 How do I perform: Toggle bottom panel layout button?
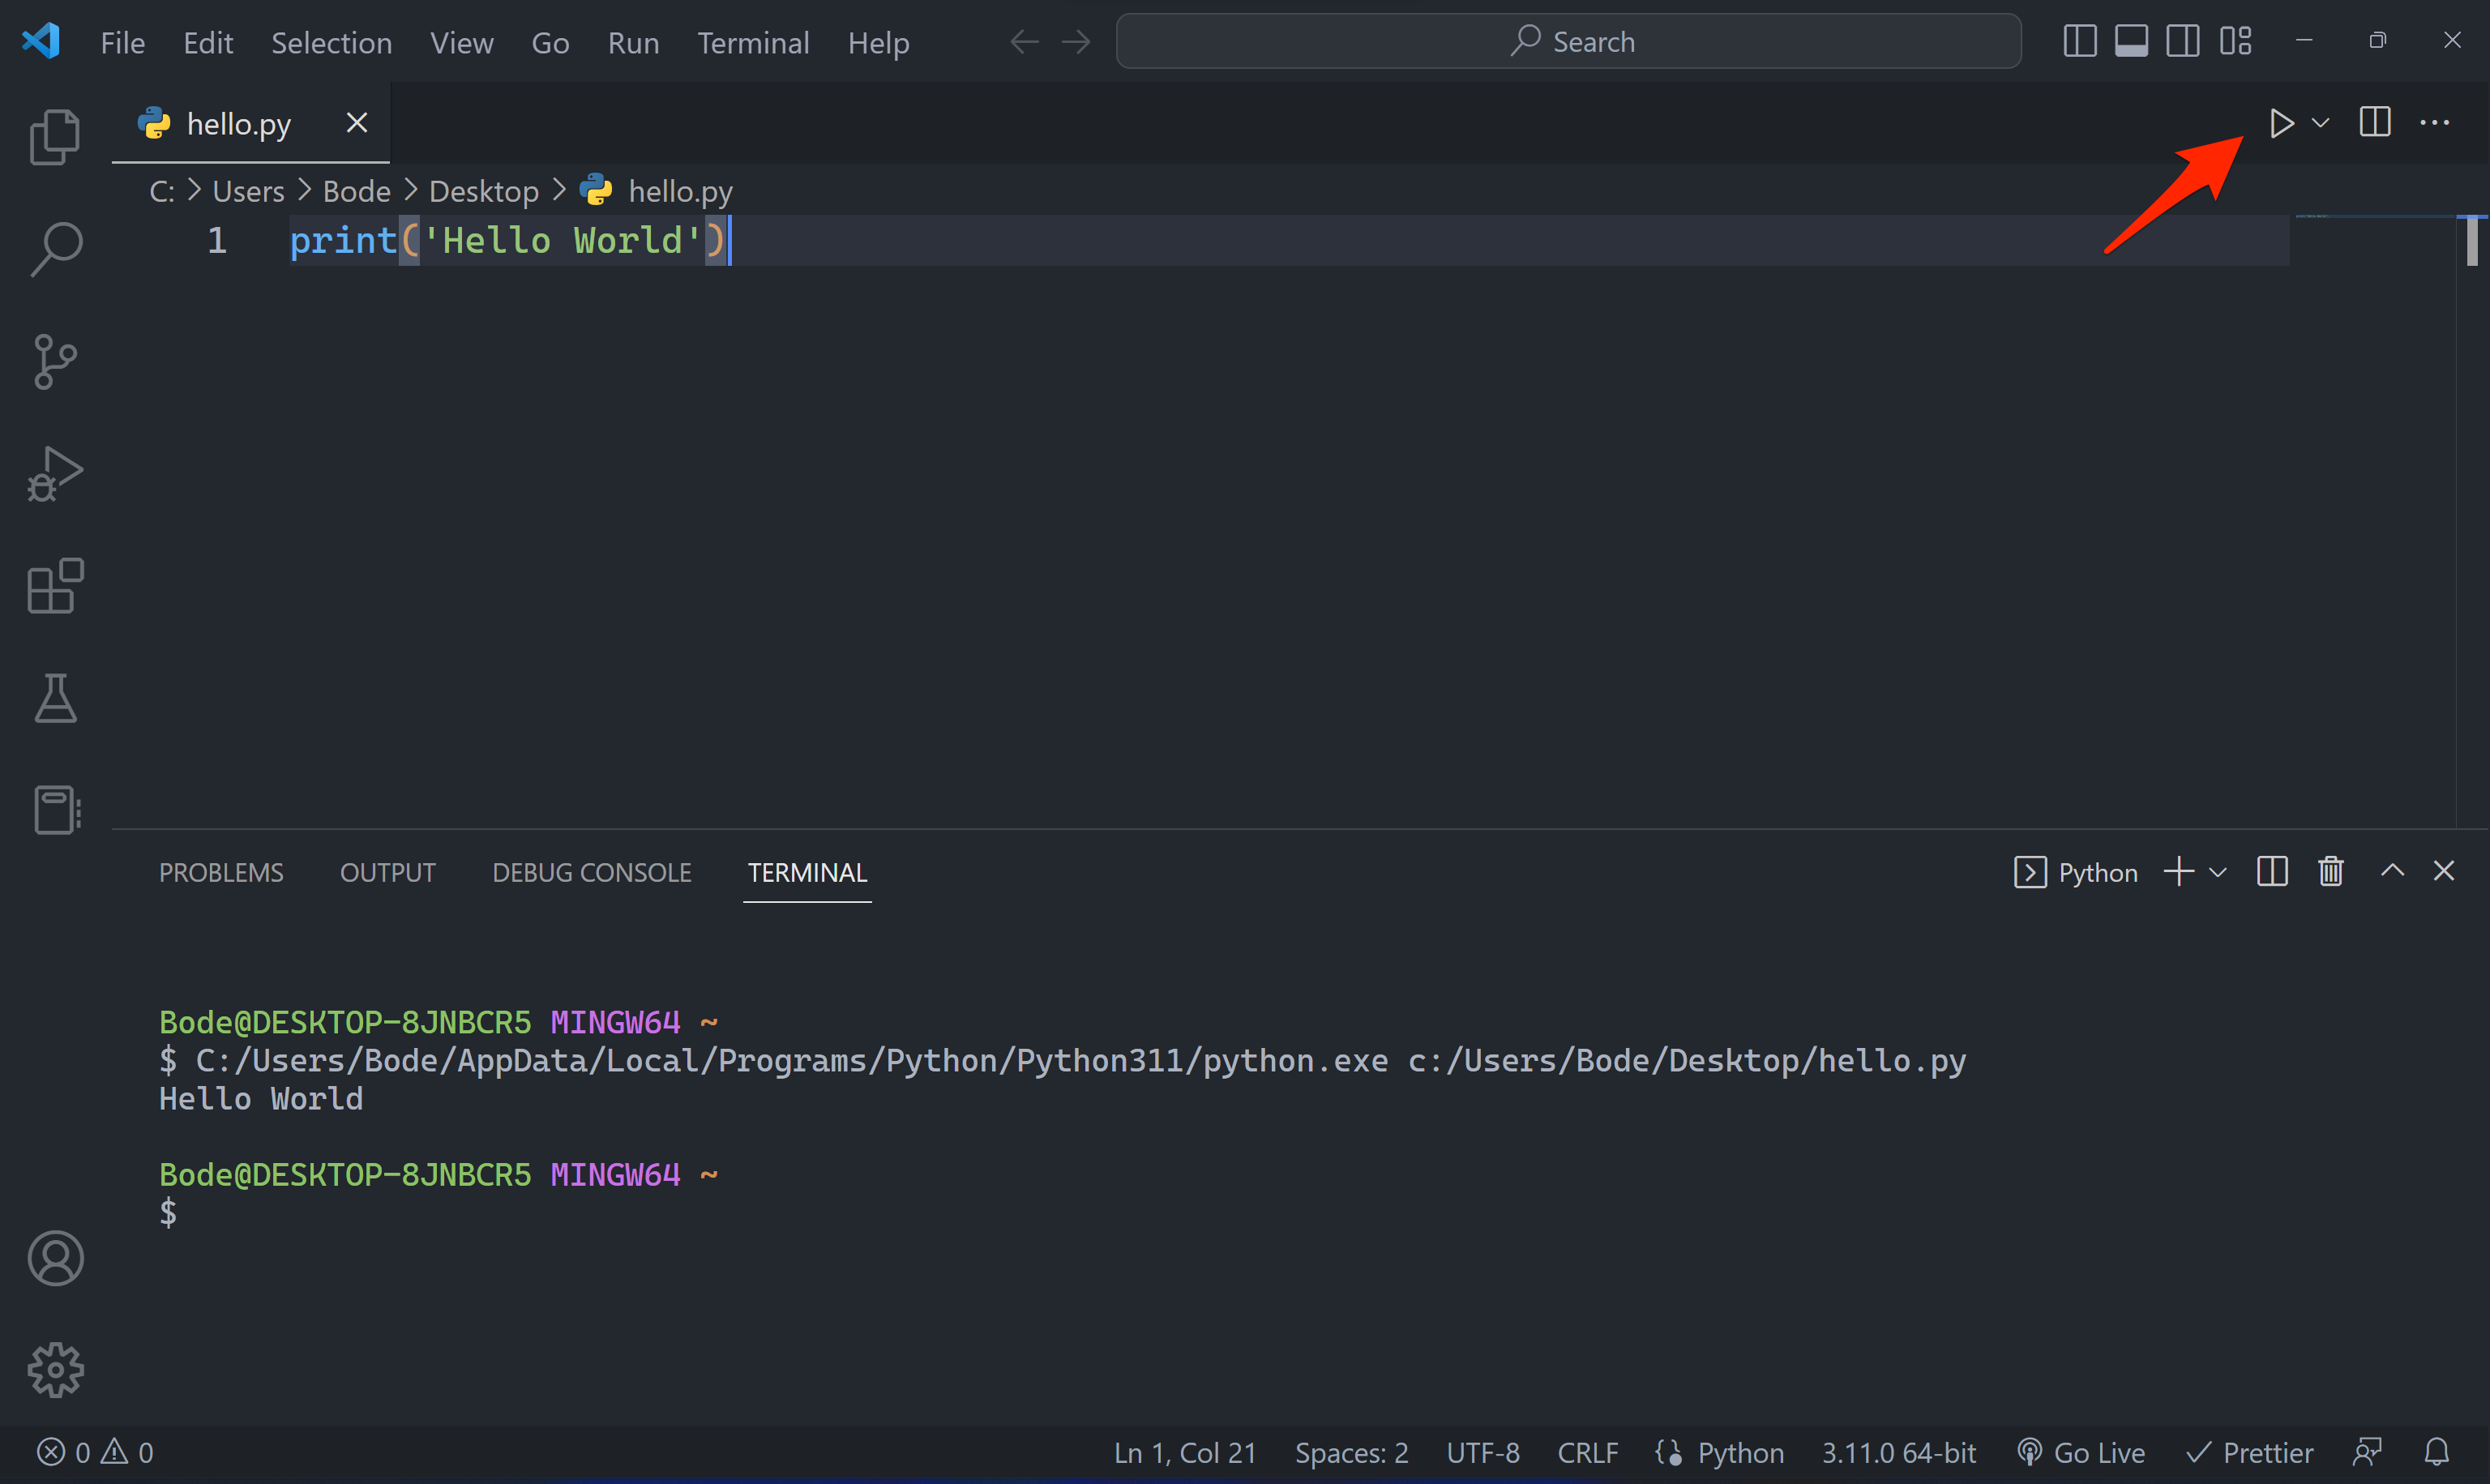(2131, 41)
